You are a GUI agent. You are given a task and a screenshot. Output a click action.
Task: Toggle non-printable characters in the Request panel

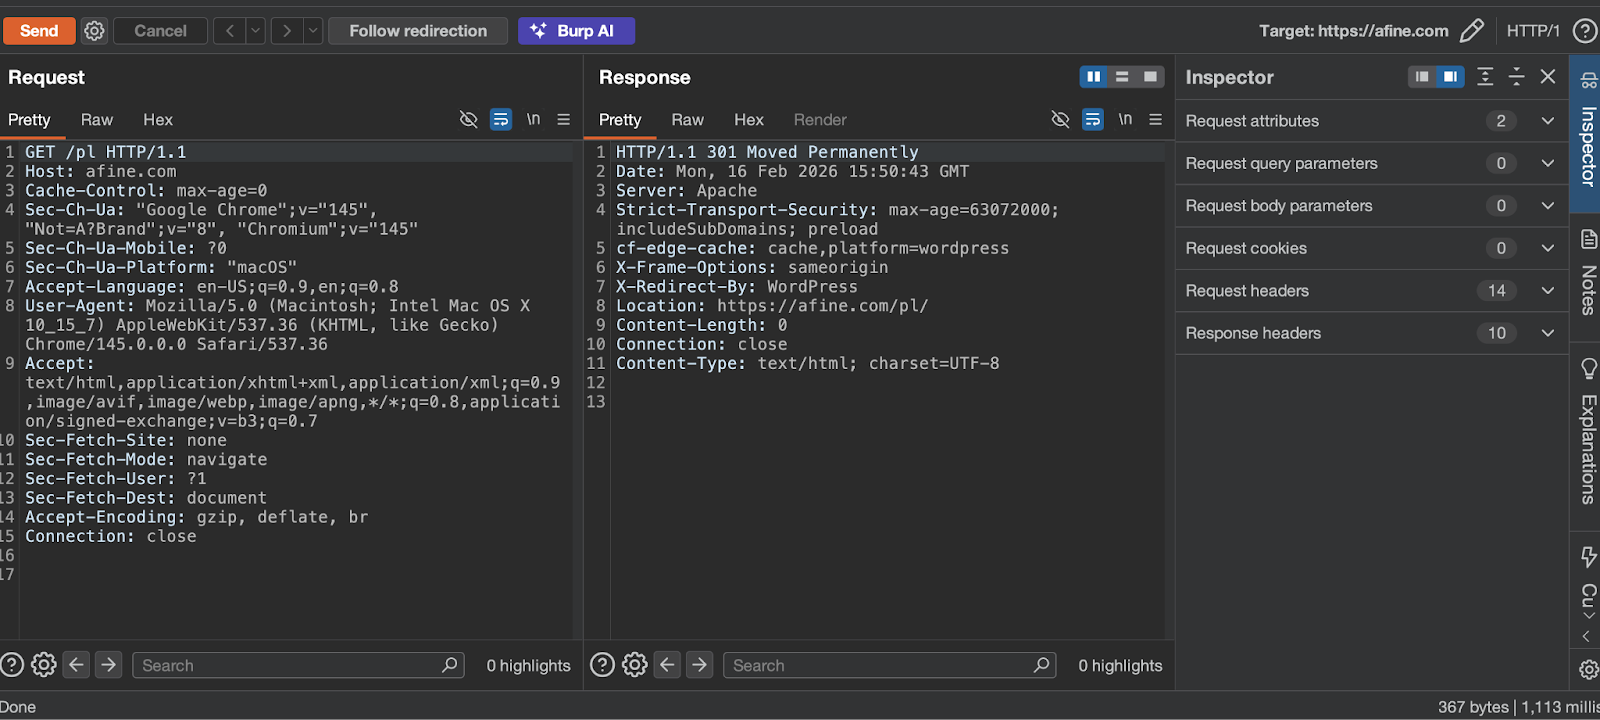[x=534, y=119]
